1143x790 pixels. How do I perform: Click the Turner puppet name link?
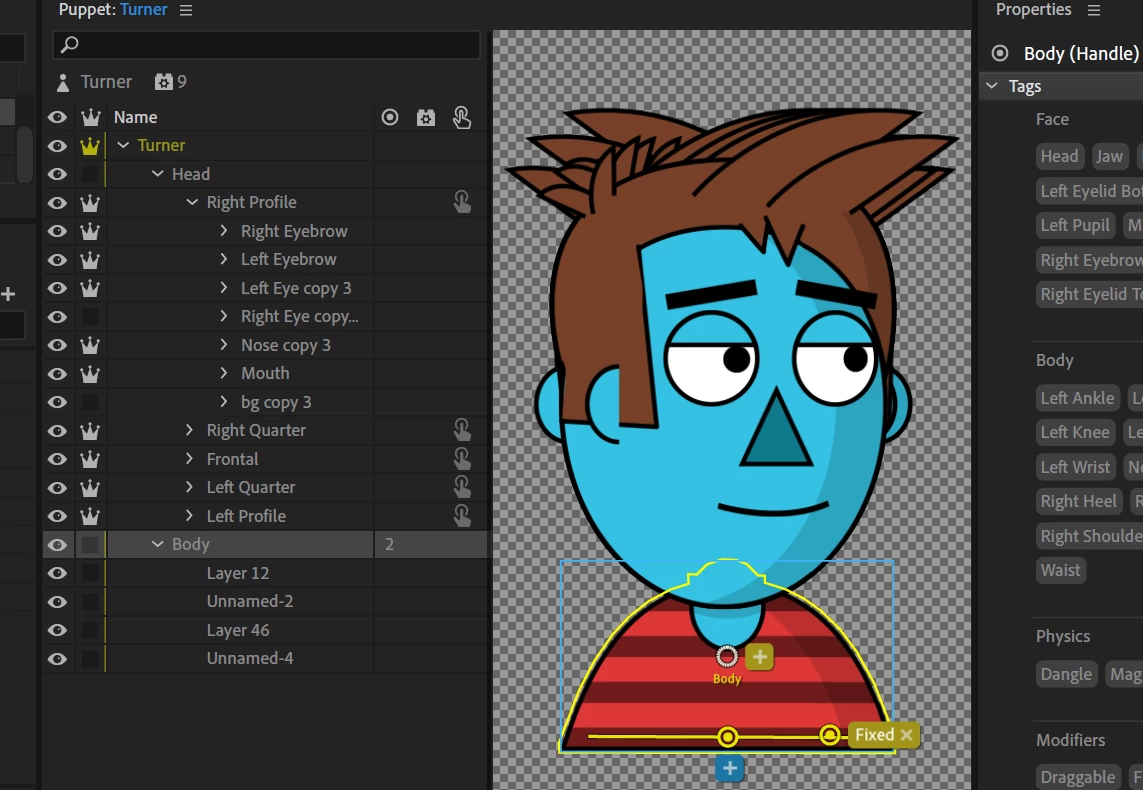click(144, 9)
